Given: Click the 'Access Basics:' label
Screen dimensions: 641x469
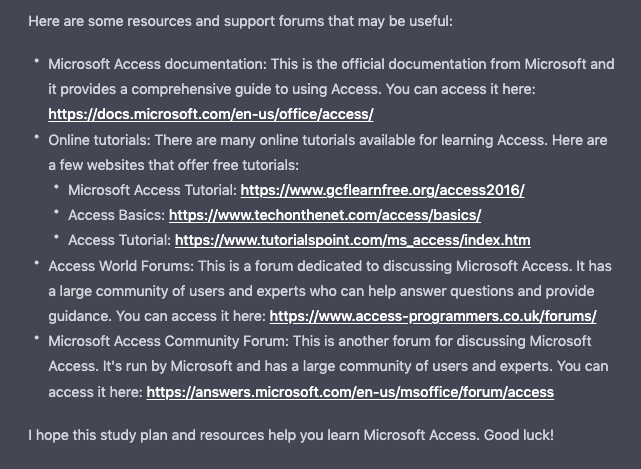Looking at the screenshot, I should 117,215.
